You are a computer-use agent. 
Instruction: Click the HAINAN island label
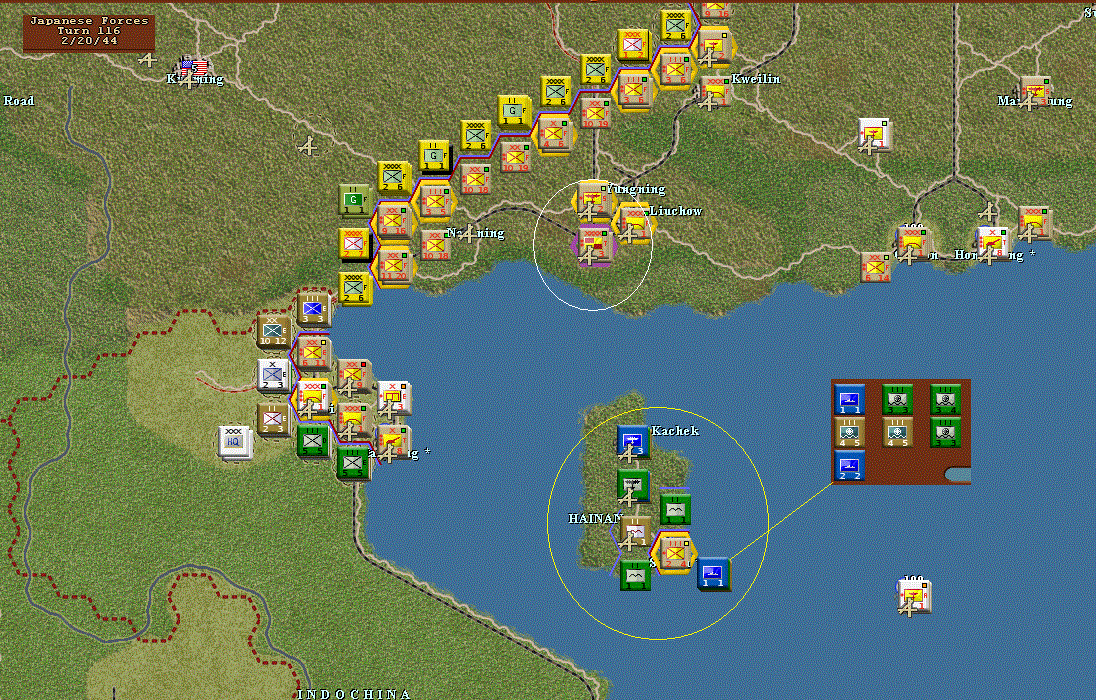[594, 519]
